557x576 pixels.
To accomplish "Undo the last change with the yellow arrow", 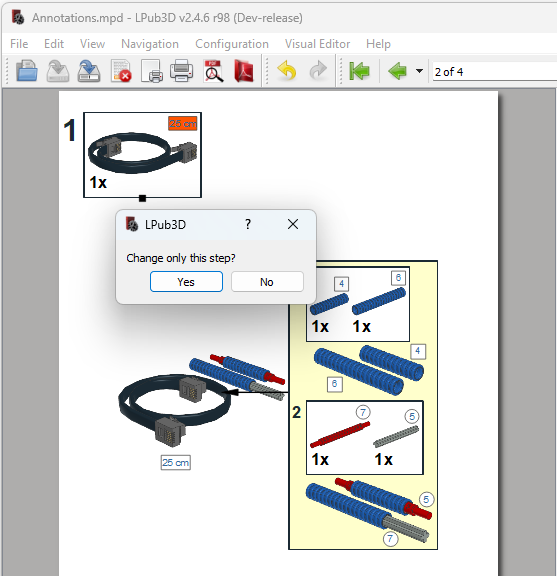I will tap(287, 71).
